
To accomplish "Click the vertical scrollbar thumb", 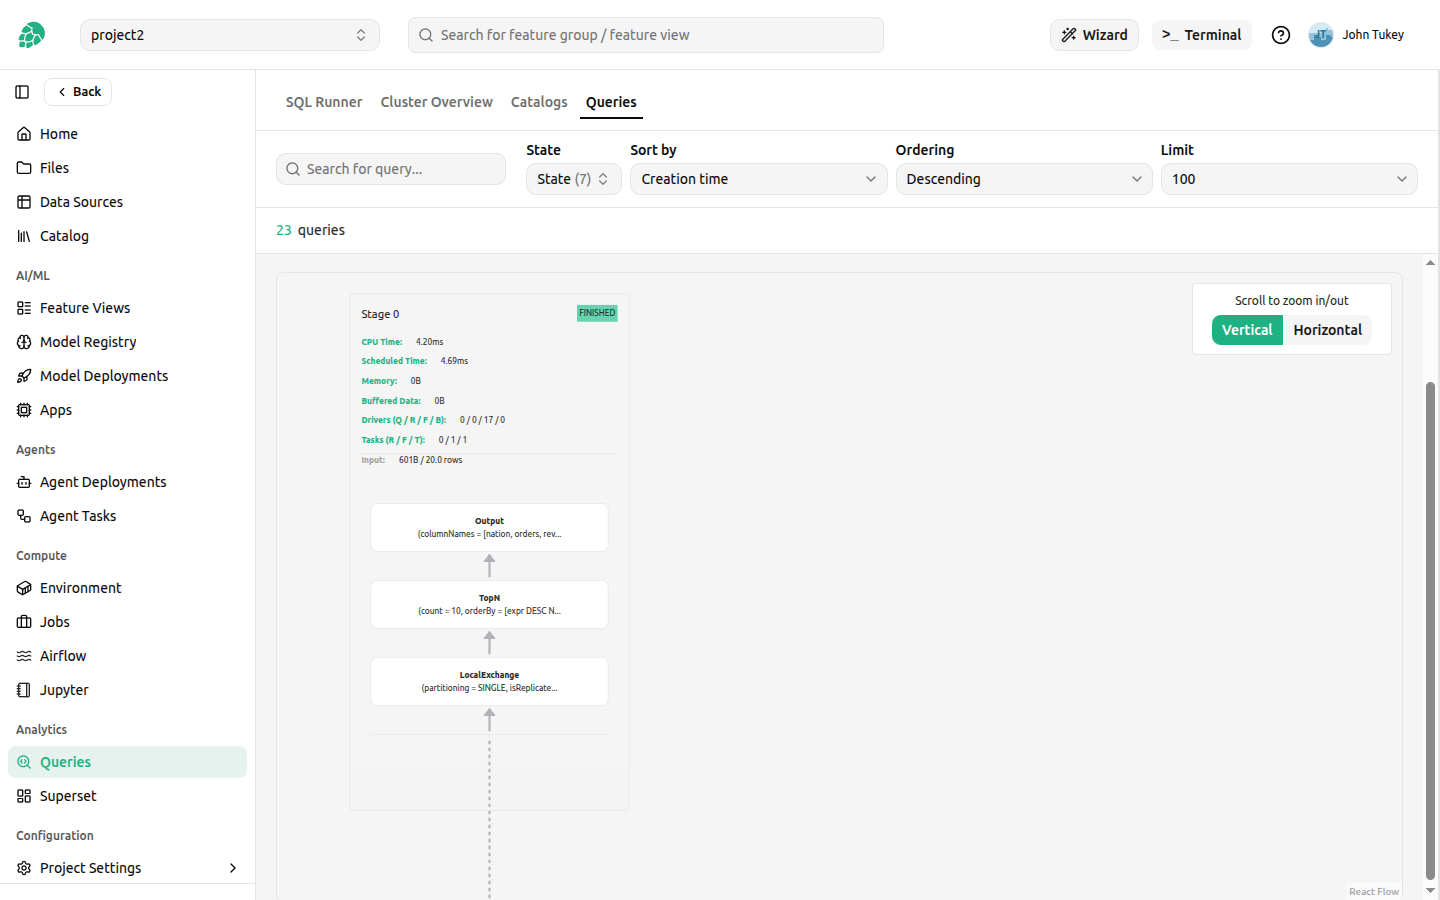I will click(1430, 630).
